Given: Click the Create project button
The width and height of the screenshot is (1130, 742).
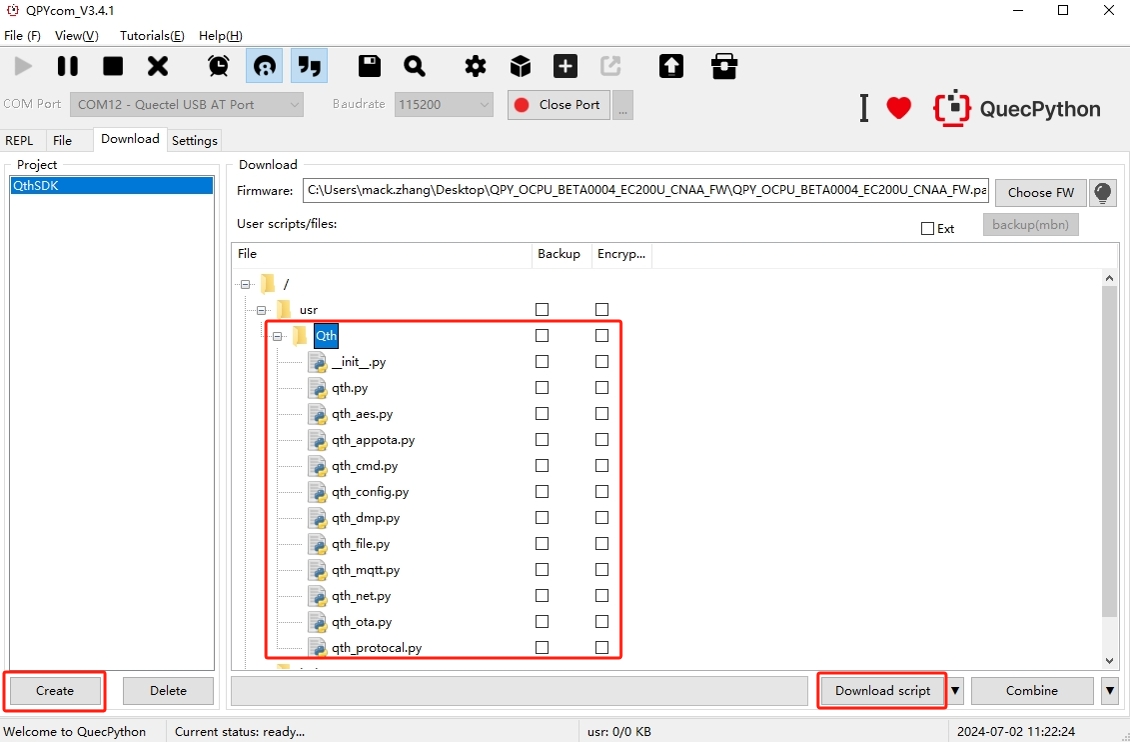Looking at the screenshot, I should tap(55, 691).
